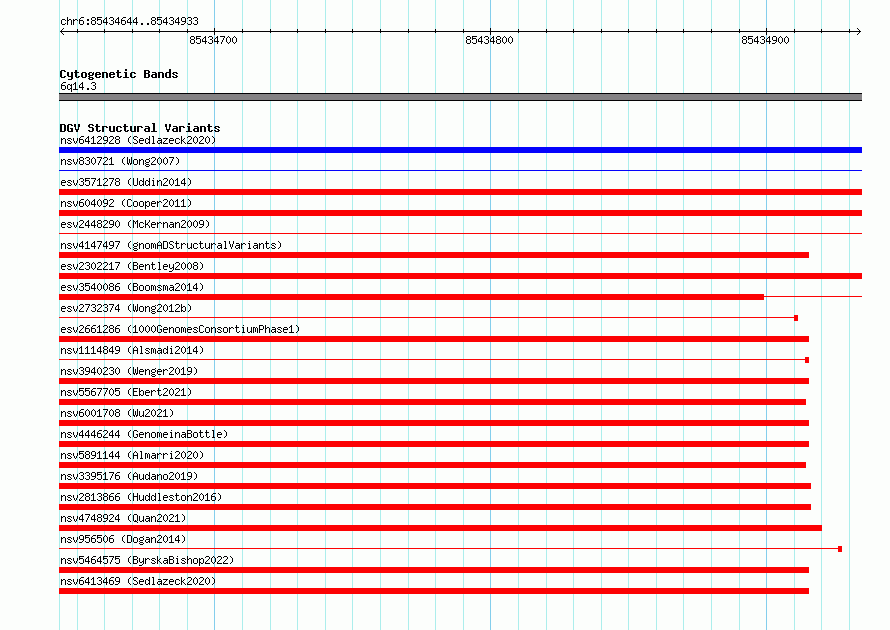
Task: Open nsv2813866 (Huddleston2016) label
Action: (141, 497)
